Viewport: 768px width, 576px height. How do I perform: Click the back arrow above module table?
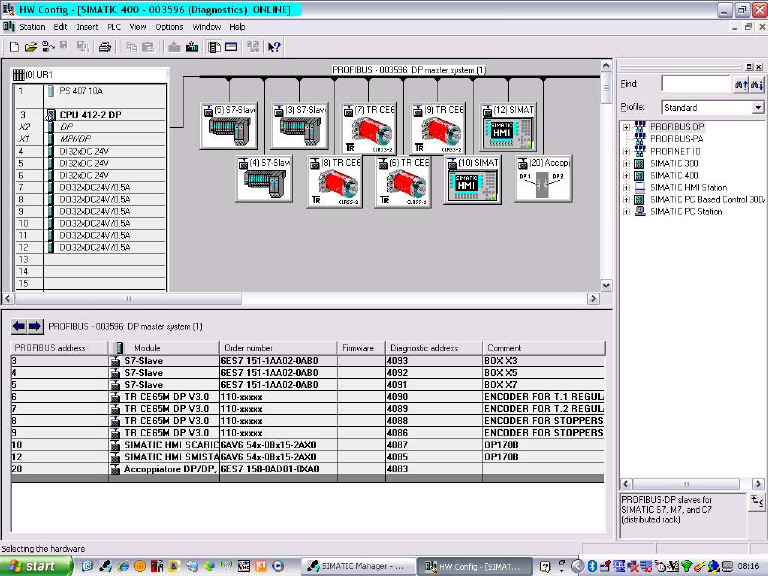coord(19,326)
